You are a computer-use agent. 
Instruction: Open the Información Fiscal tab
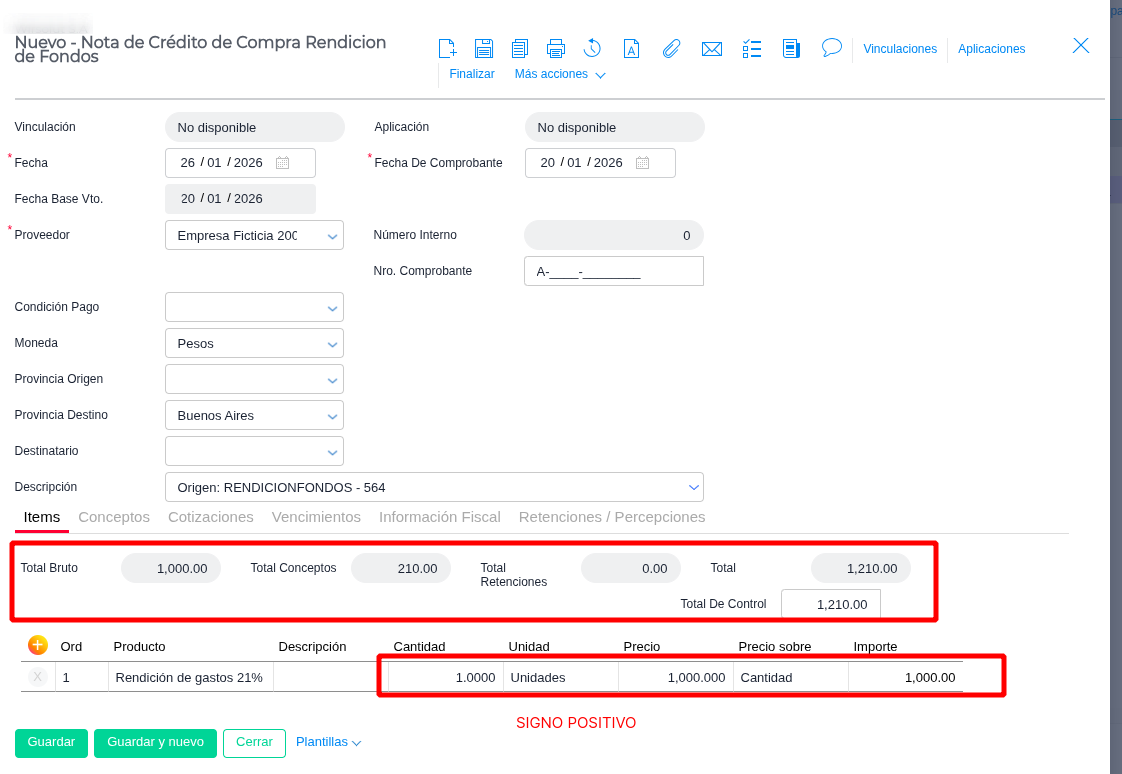point(439,517)
